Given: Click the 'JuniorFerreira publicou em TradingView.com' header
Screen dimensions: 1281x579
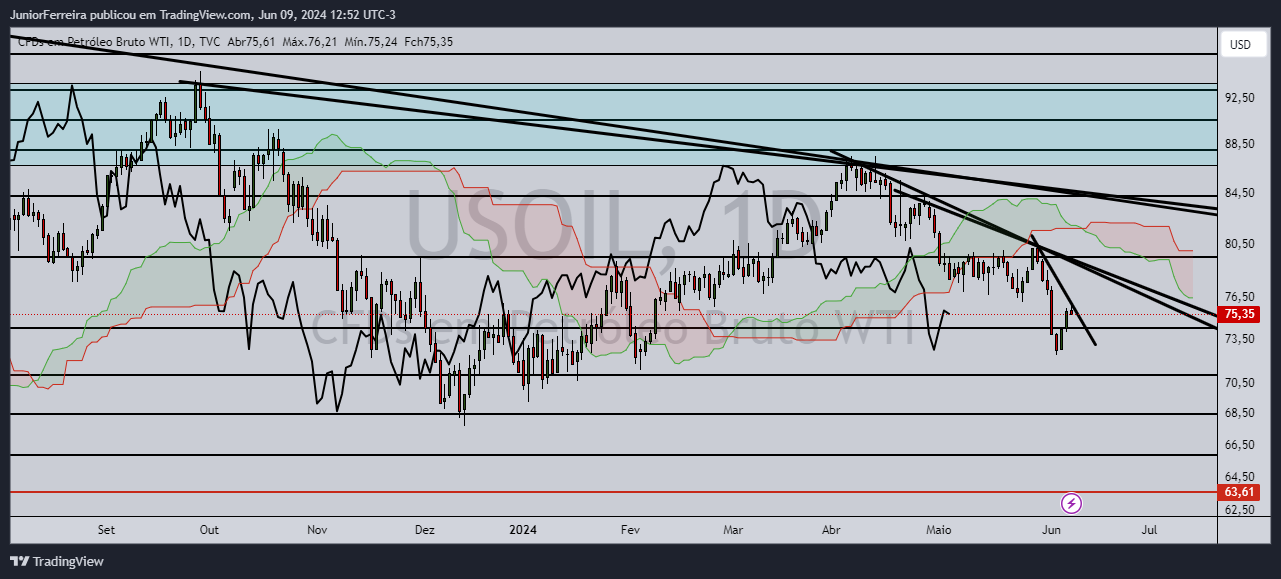Looking at the screenshot, I should click(x=130, y=15).
